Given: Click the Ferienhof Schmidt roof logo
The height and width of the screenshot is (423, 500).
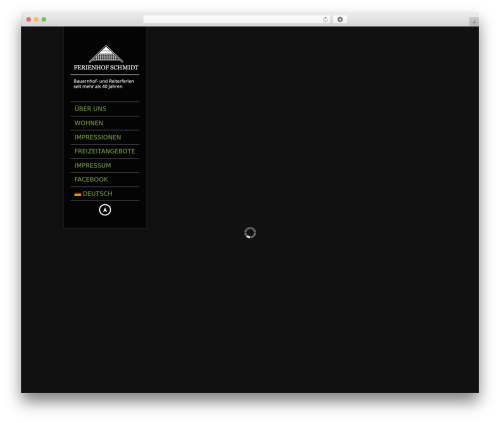Looking at the screenshot, I should click(106, 54).
